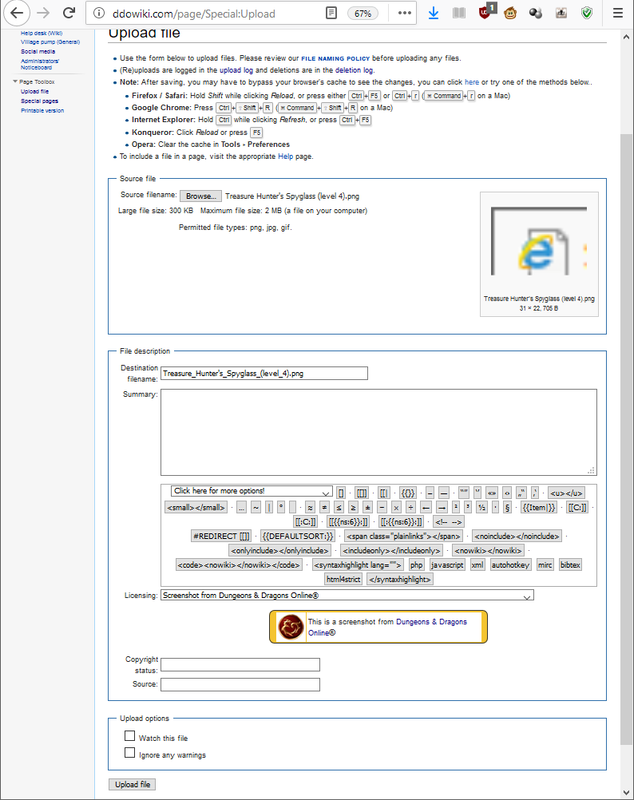This screenshot has width=634, height=800.
Task: Insert <u></u> underline tags
Action: click(566, 493)
